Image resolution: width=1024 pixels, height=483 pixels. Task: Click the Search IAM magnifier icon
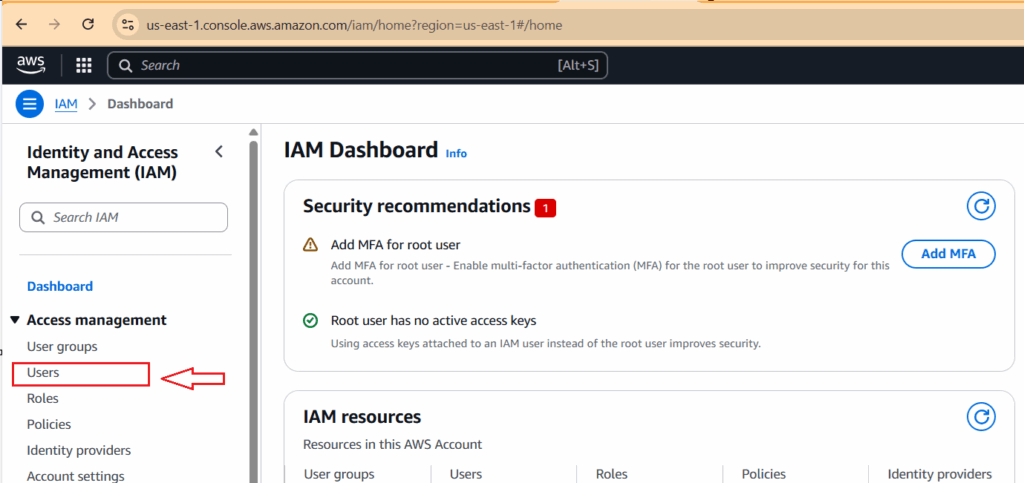pos(38,217)
